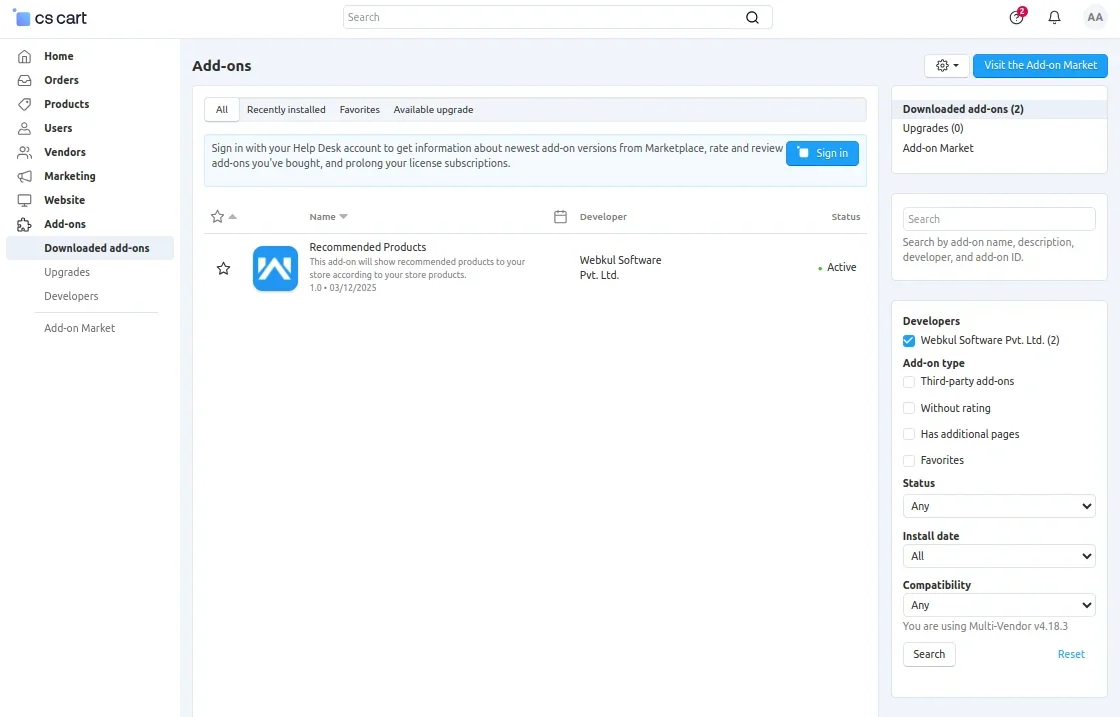
Task: Click the Visit the Add-on Market button
Action: [1040, 65]
